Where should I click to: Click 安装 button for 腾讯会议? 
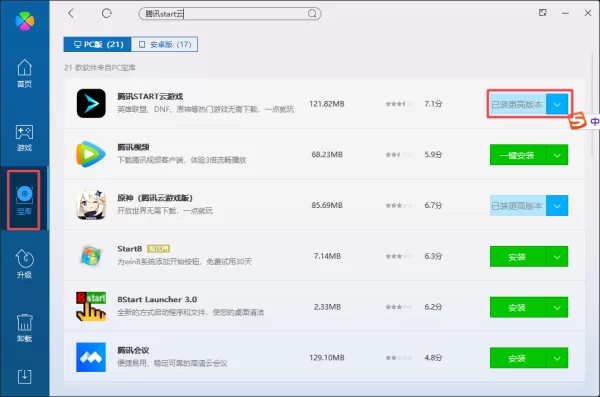518,358
